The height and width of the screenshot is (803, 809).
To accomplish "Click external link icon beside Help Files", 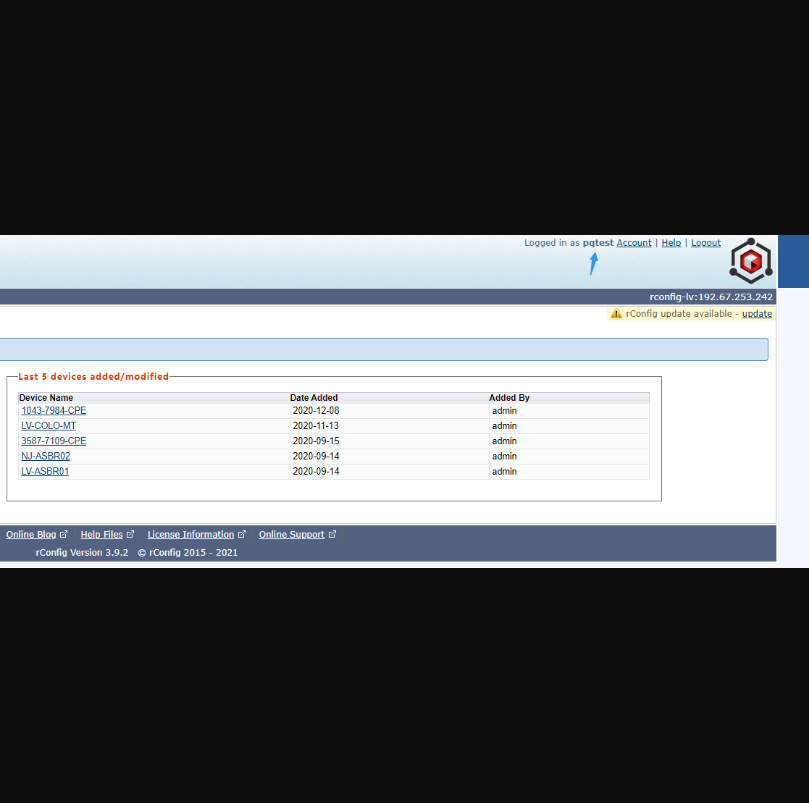I will [130, 535].
